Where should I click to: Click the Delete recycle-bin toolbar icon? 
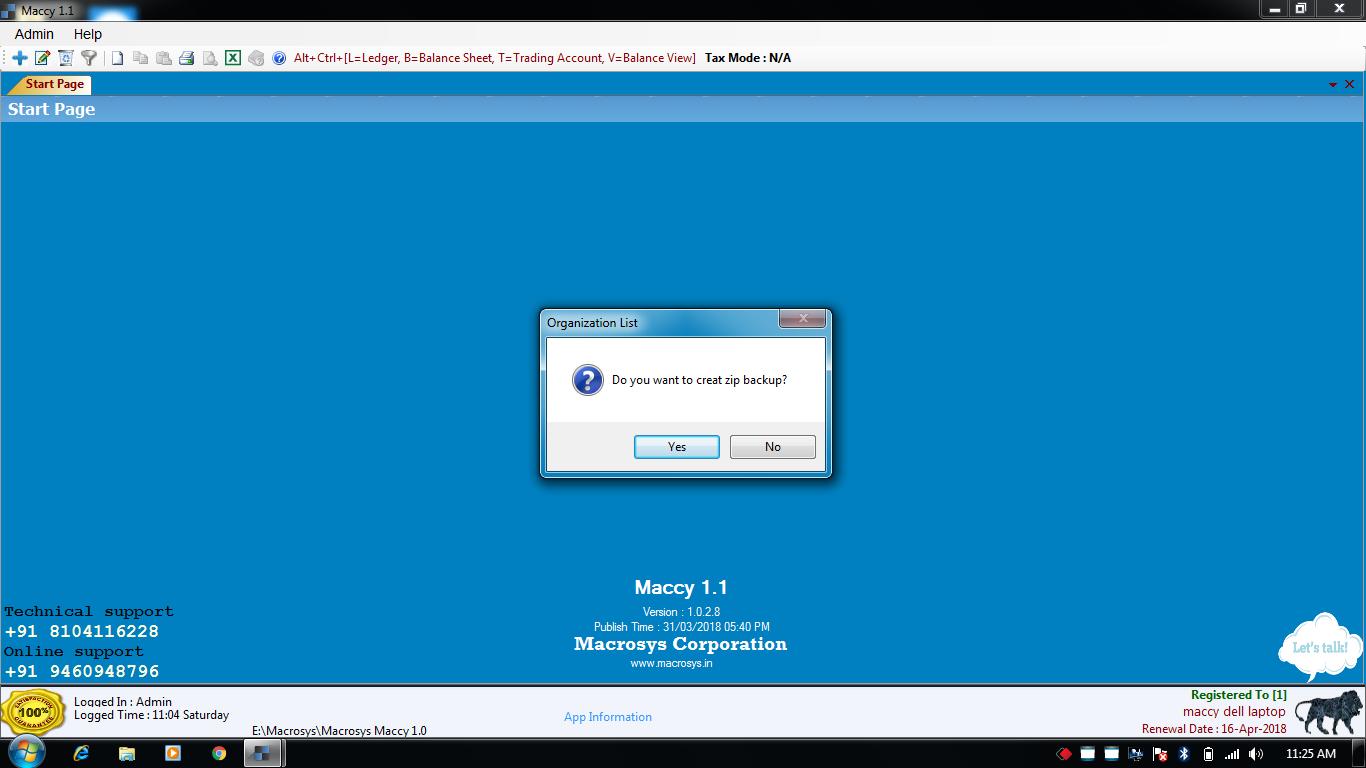[x=66, y=58]
